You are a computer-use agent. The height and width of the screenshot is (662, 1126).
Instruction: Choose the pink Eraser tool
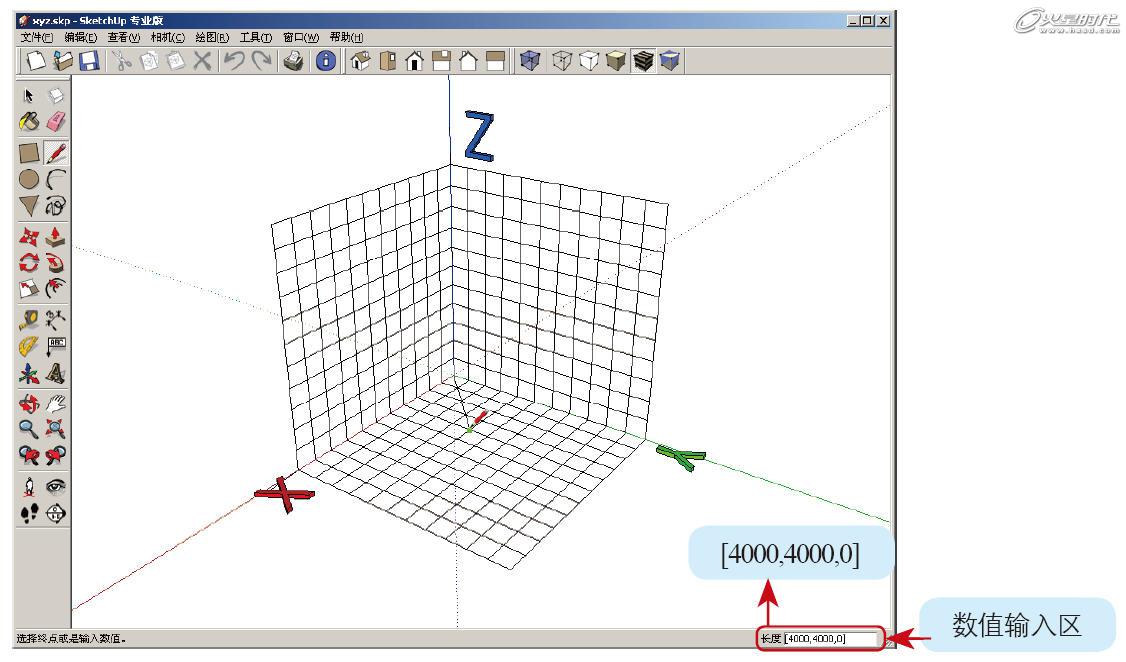point(56,121)
